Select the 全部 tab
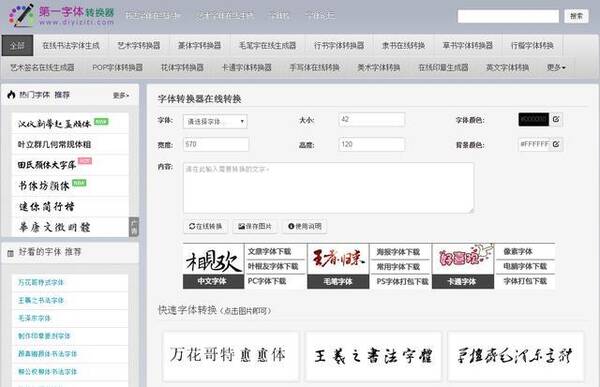The height and width of the screenshot is (387, 600). point(17,46)
